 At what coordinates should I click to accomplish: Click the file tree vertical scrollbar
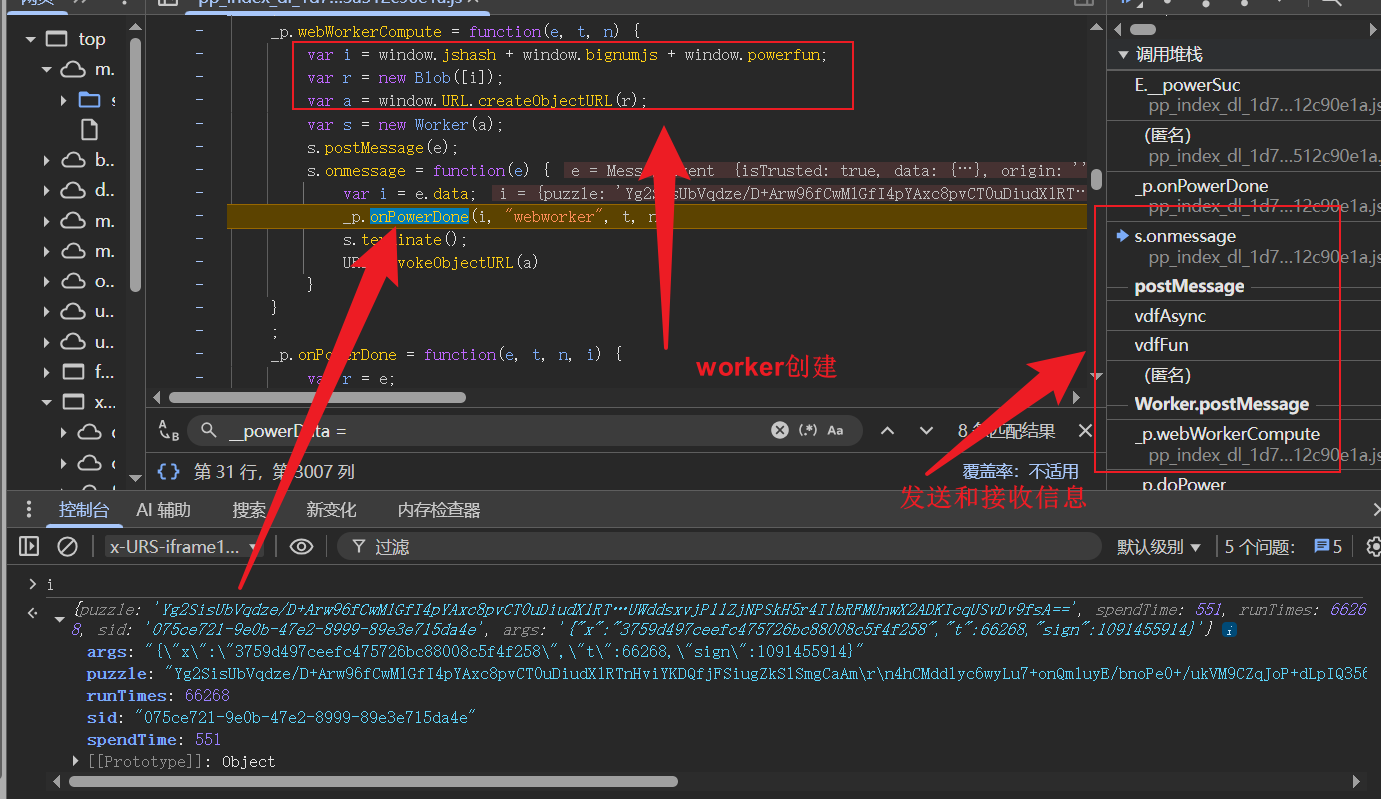(135, 165)
